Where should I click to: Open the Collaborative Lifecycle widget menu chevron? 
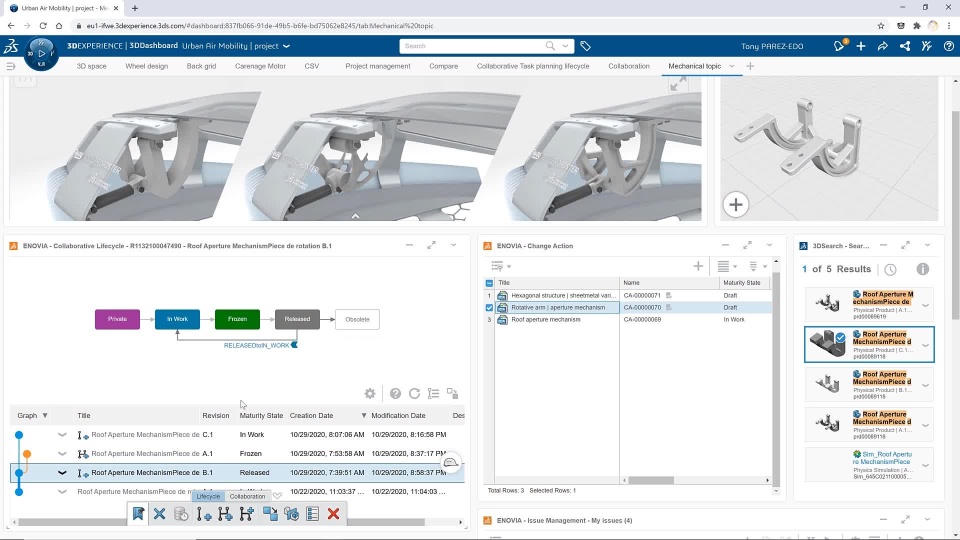click(x=454, y=245)
